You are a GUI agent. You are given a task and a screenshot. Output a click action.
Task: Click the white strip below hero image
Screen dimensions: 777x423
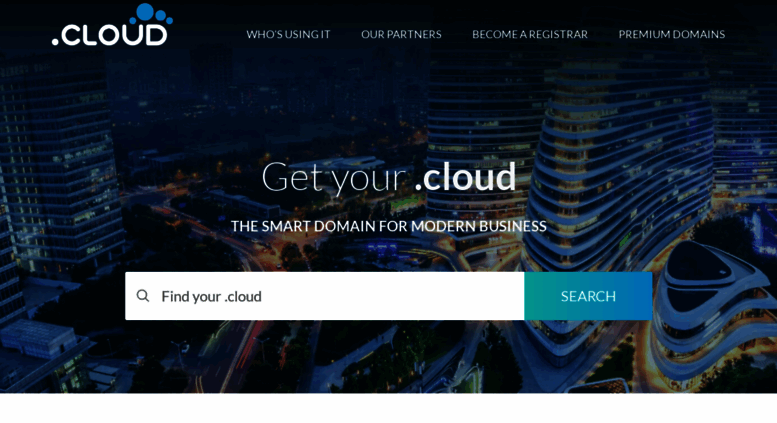pyautogui.click(x=388, y=408)
